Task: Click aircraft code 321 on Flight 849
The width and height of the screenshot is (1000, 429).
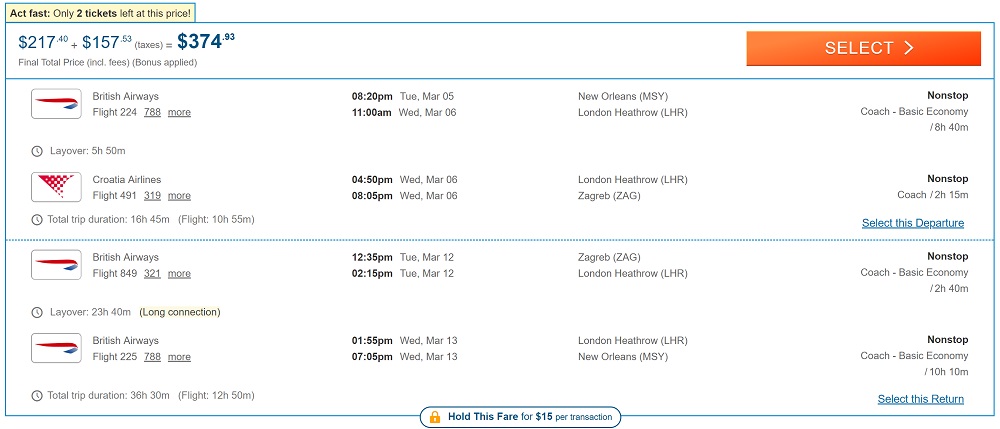Action: (152, 274)
